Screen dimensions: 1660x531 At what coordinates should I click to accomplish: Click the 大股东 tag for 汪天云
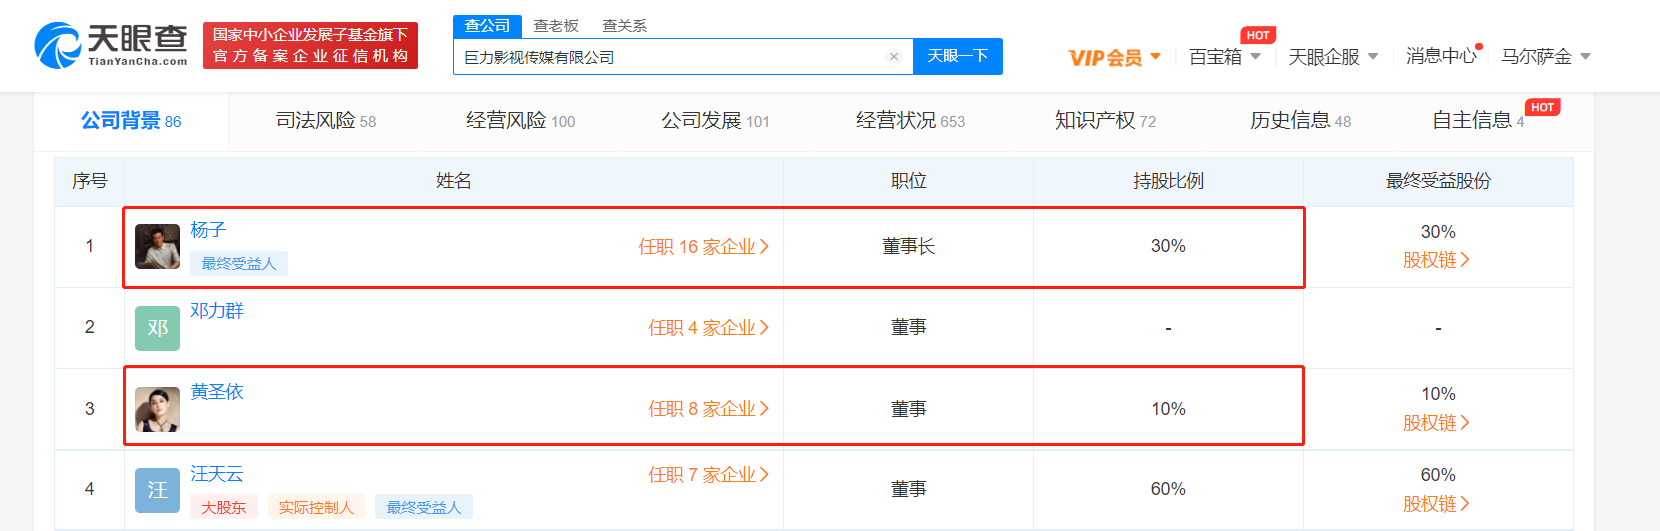click(224, 507)
